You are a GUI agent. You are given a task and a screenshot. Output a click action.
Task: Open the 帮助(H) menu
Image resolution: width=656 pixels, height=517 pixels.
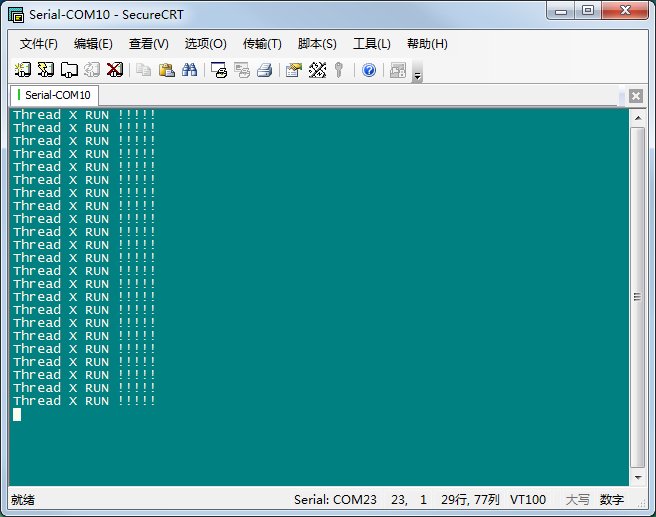[427, 44]
